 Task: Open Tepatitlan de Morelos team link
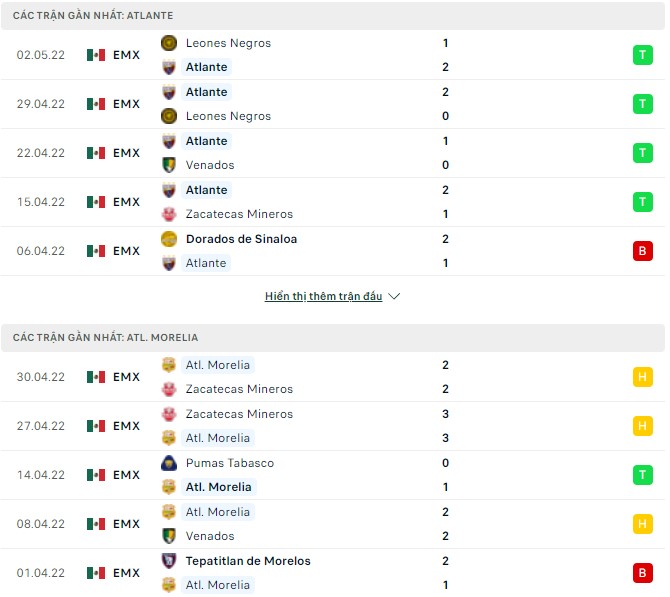tap(248, 561)
